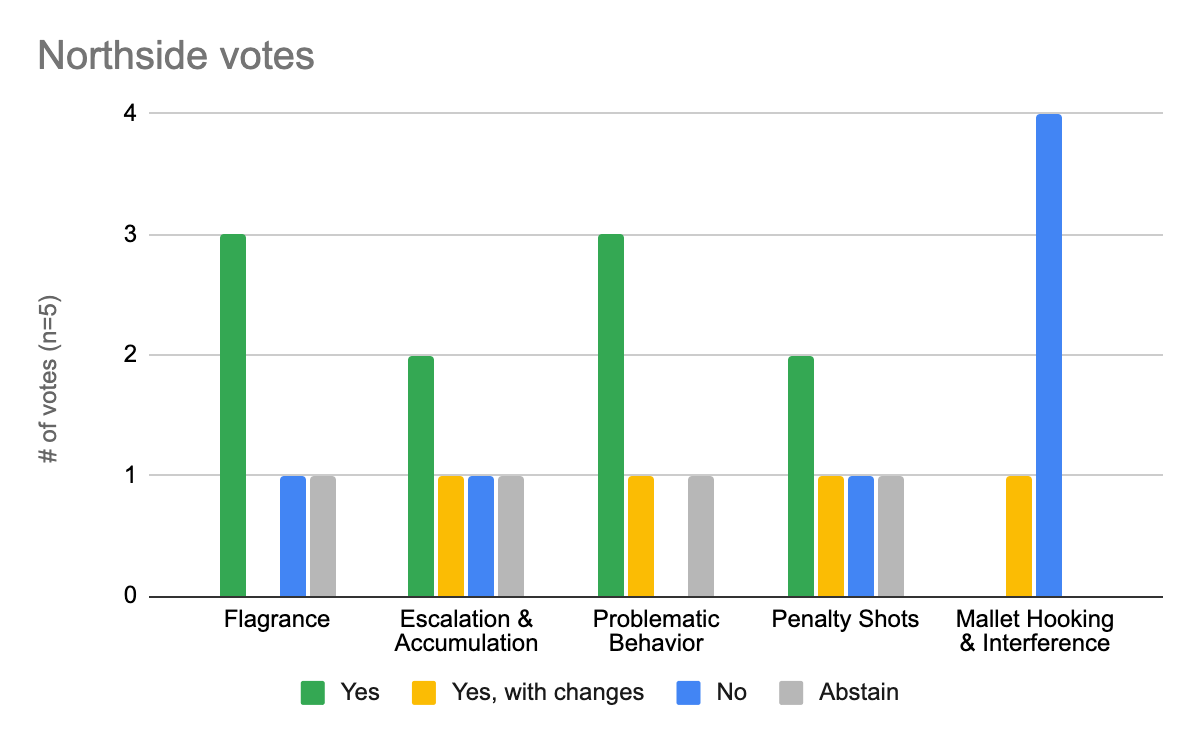Viewport: 1200px width, 742px height.
Task: Click the yellow Yes, with changes legend swatch
Action: (x=424, y=693)
